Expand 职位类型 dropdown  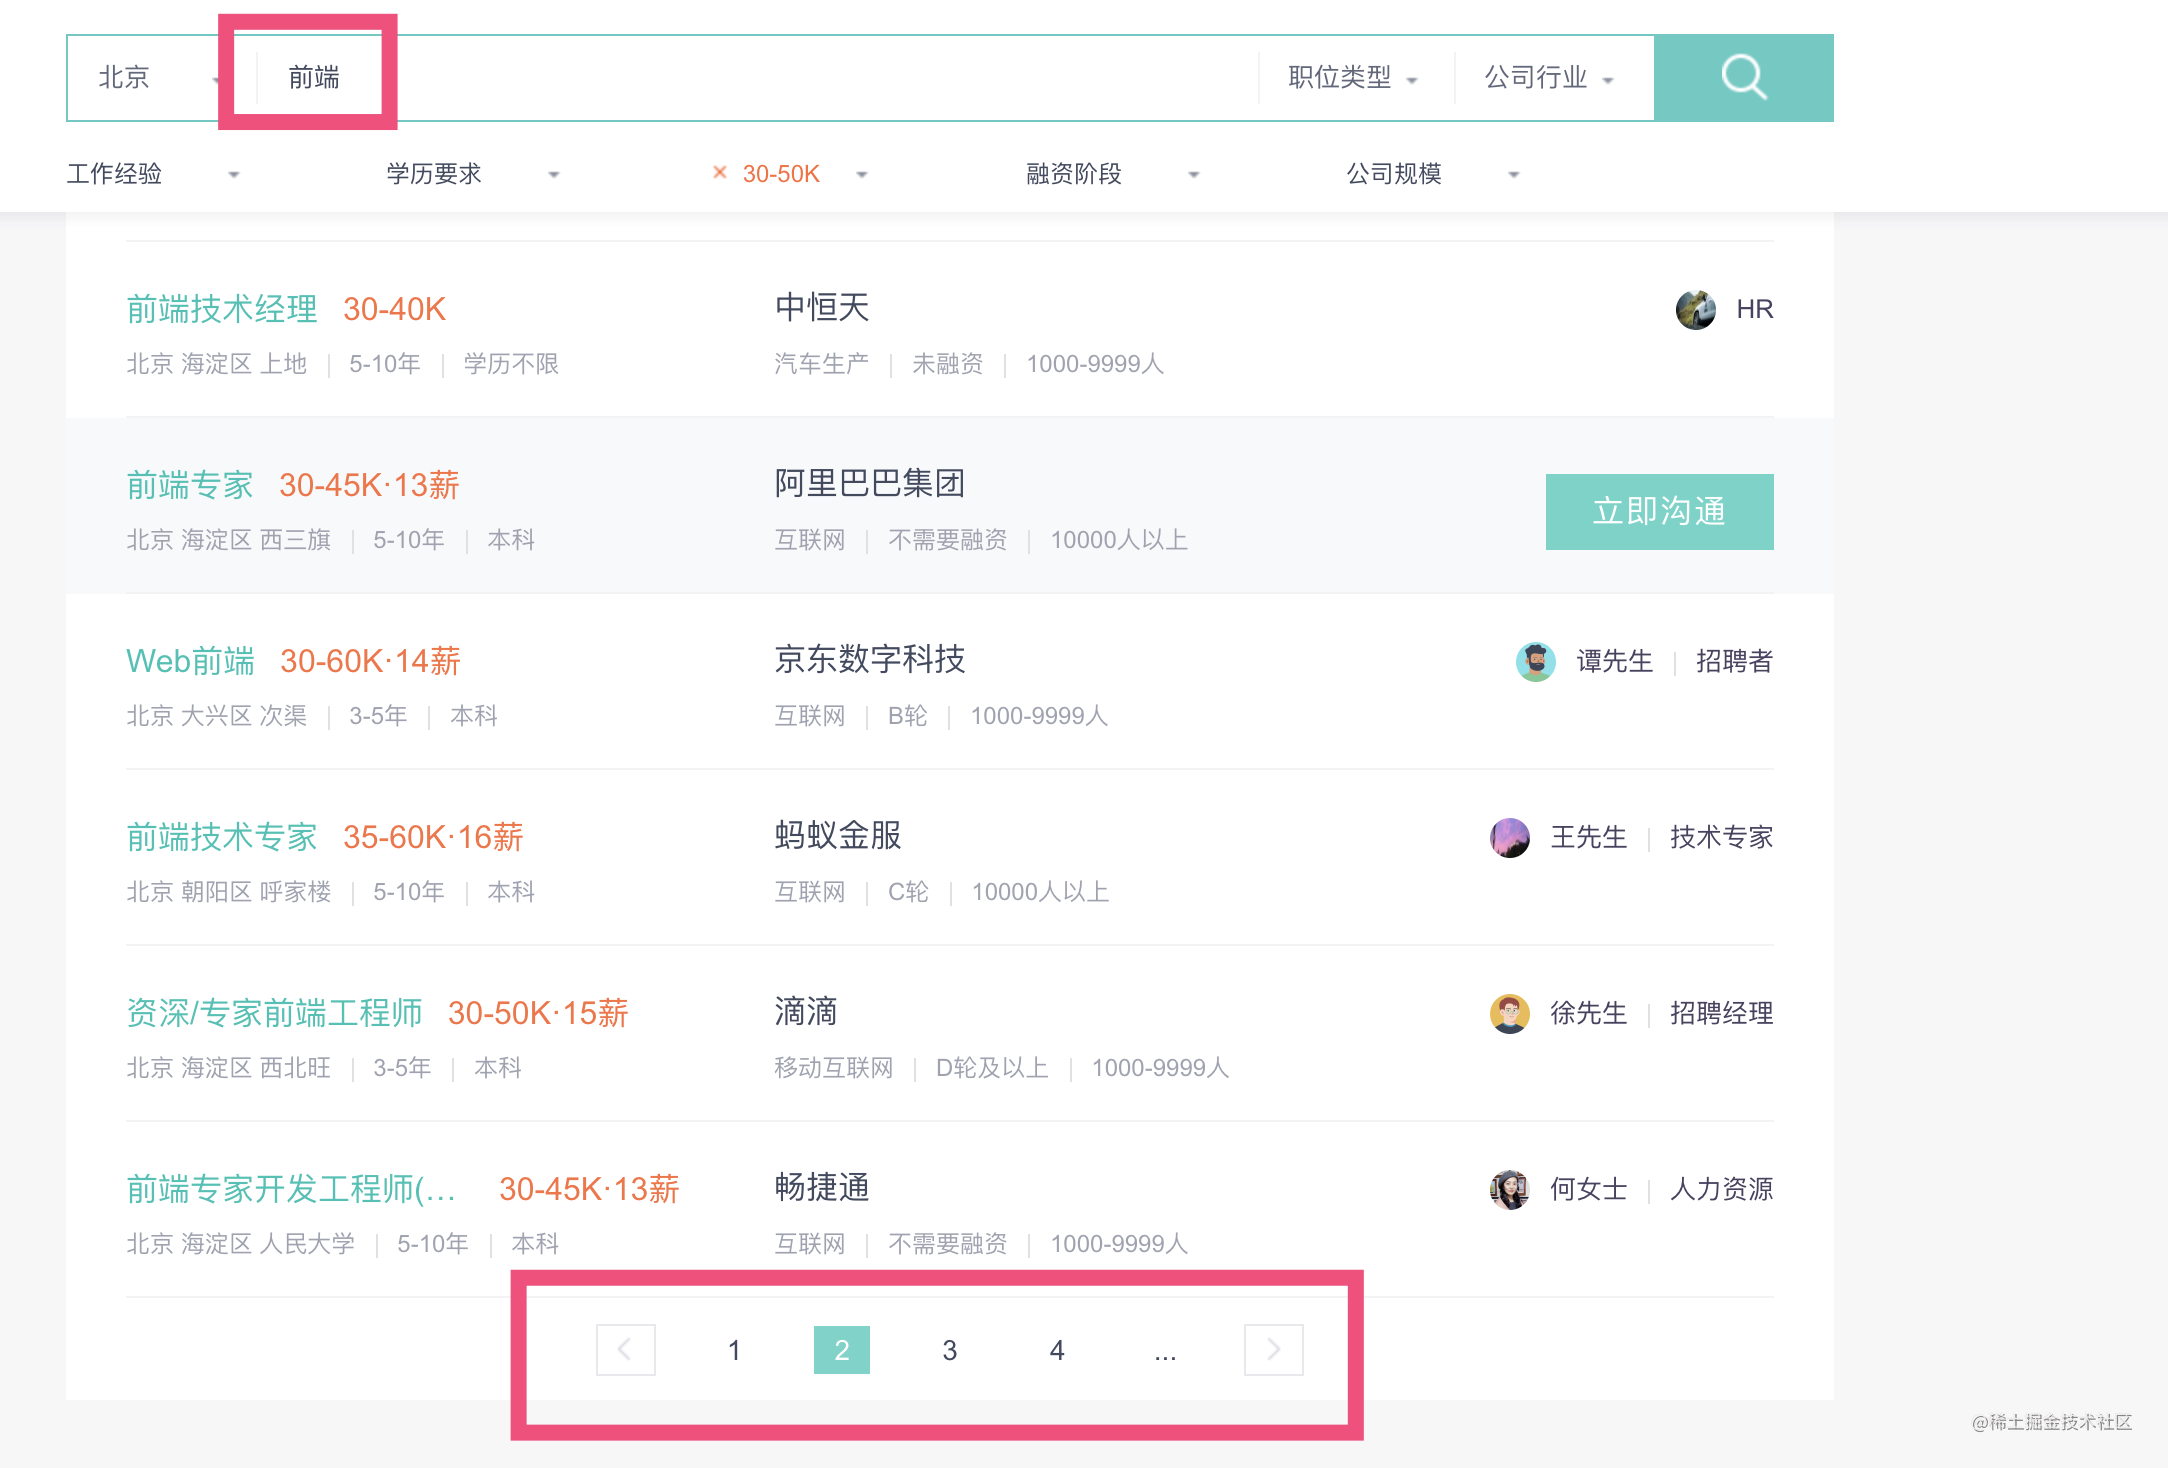click(1353, 78)
